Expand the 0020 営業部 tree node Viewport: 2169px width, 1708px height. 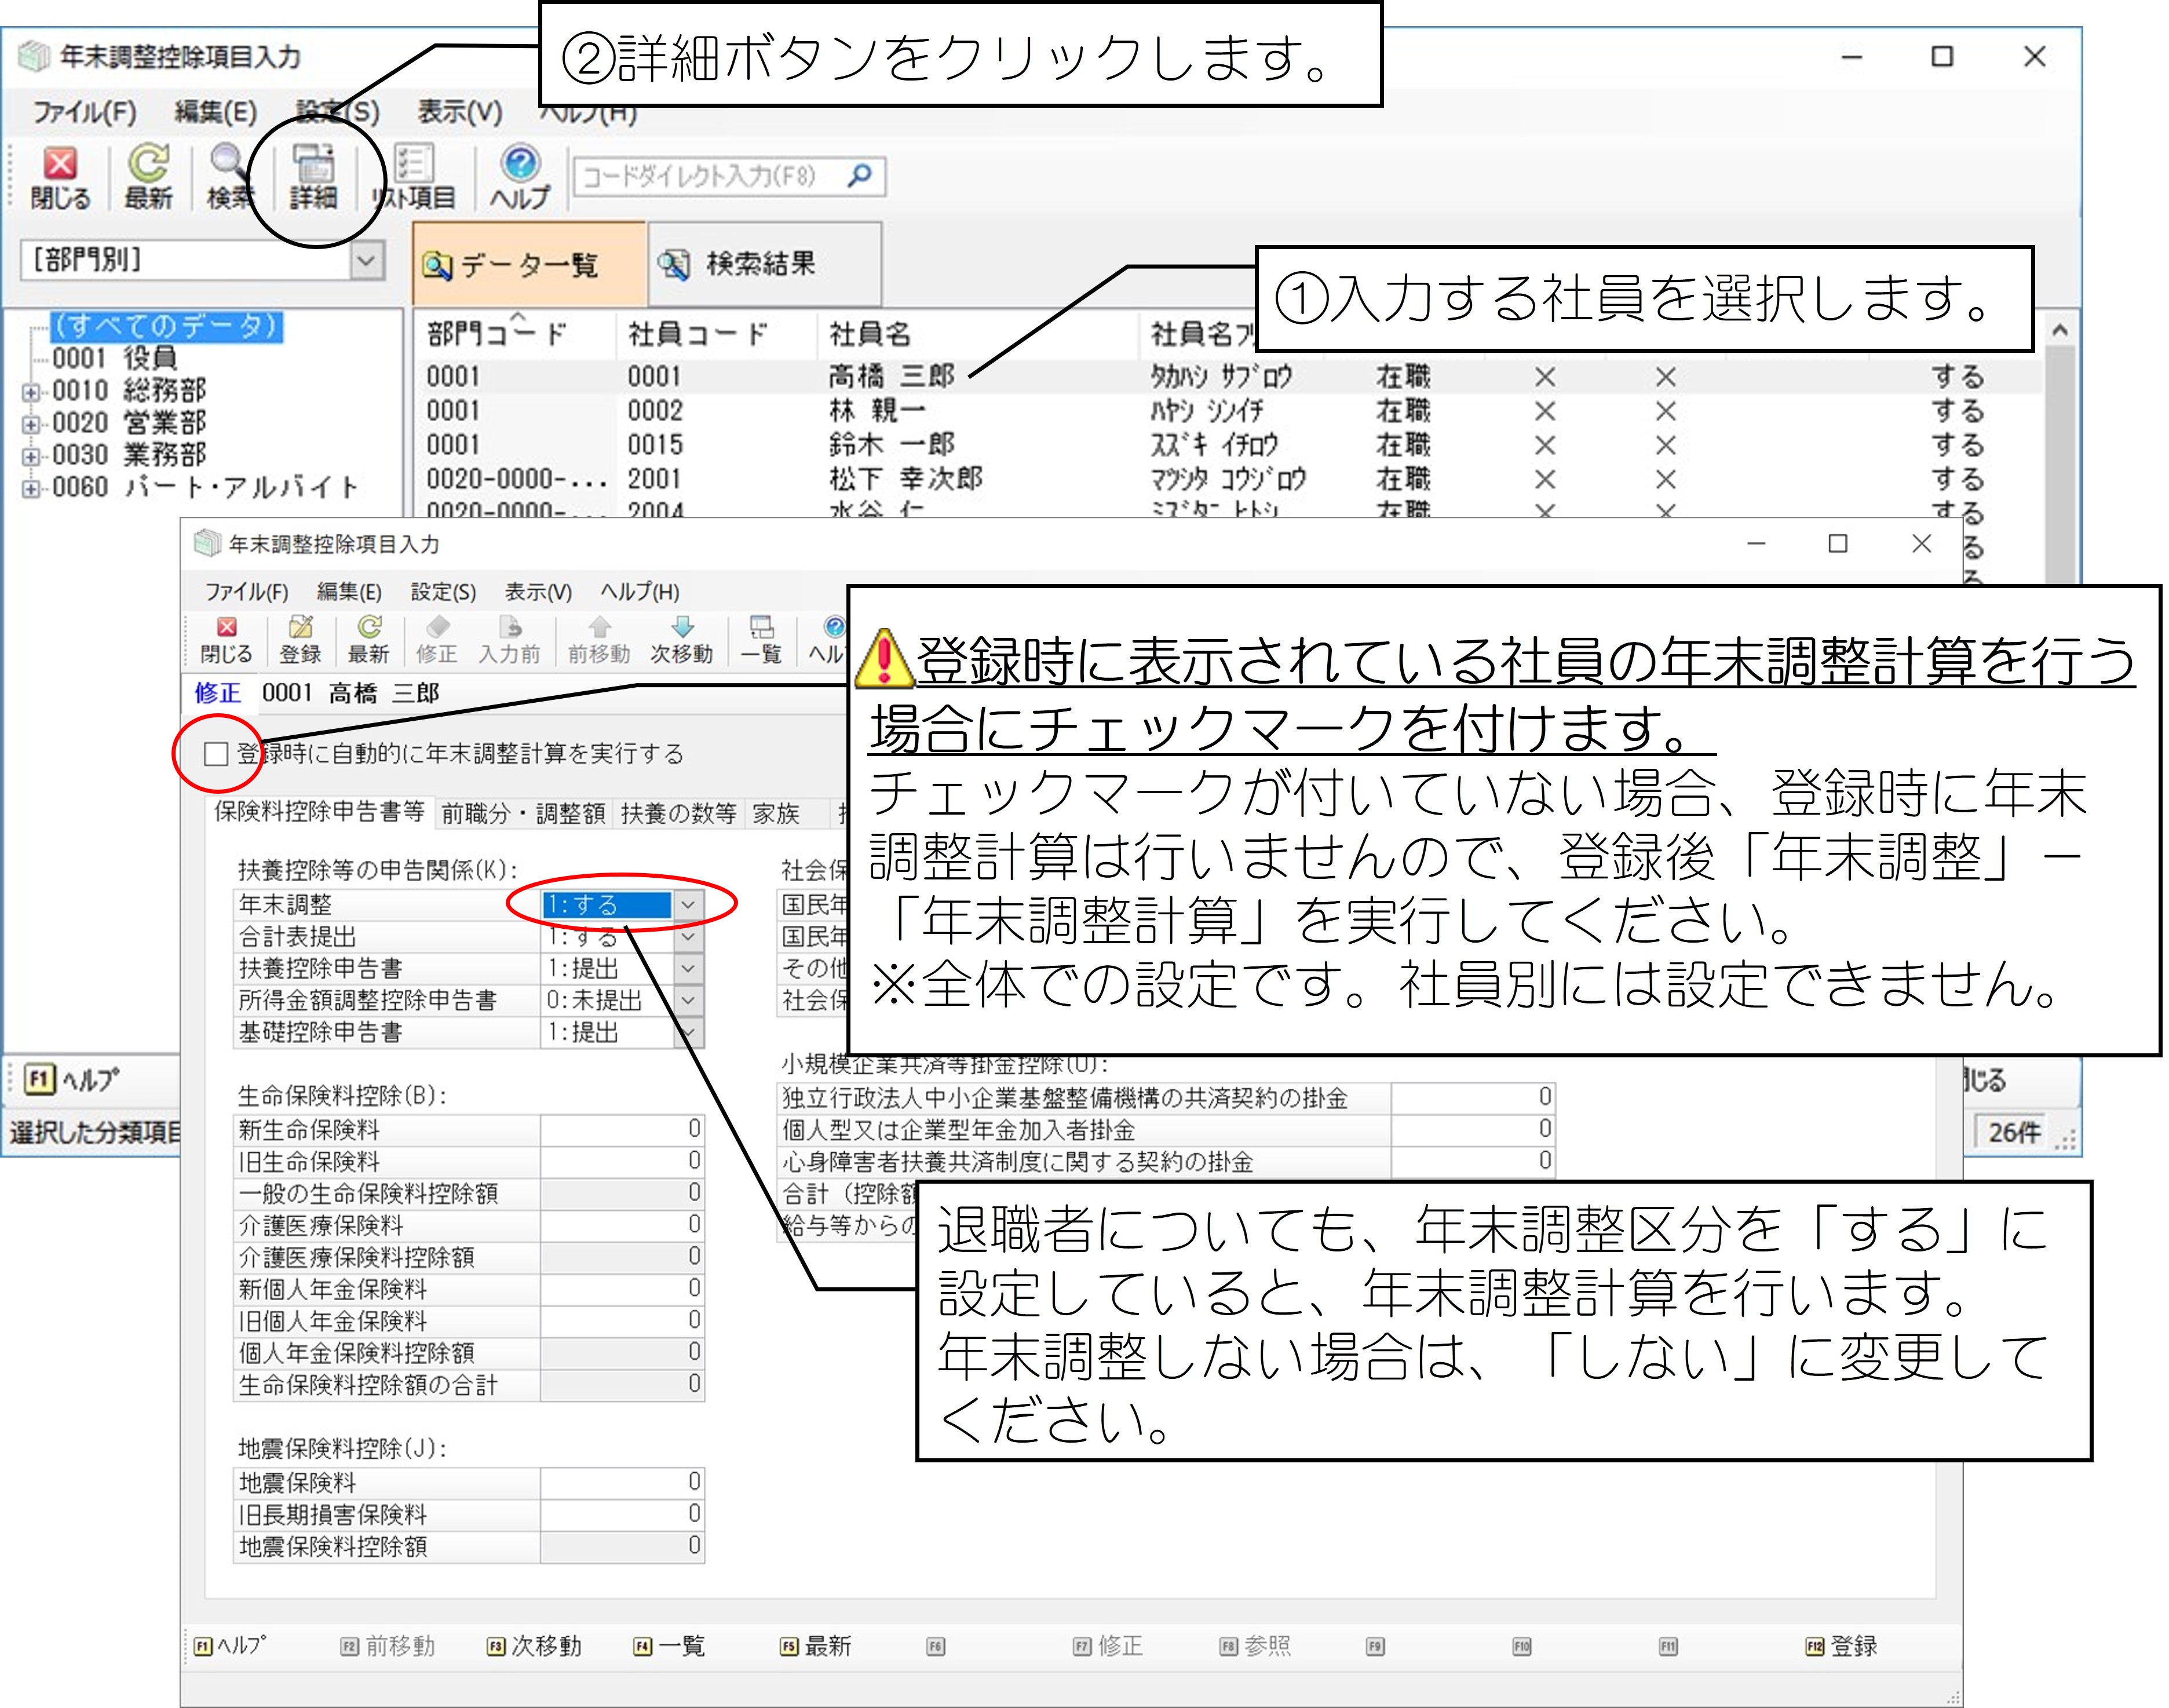(31, 424)
